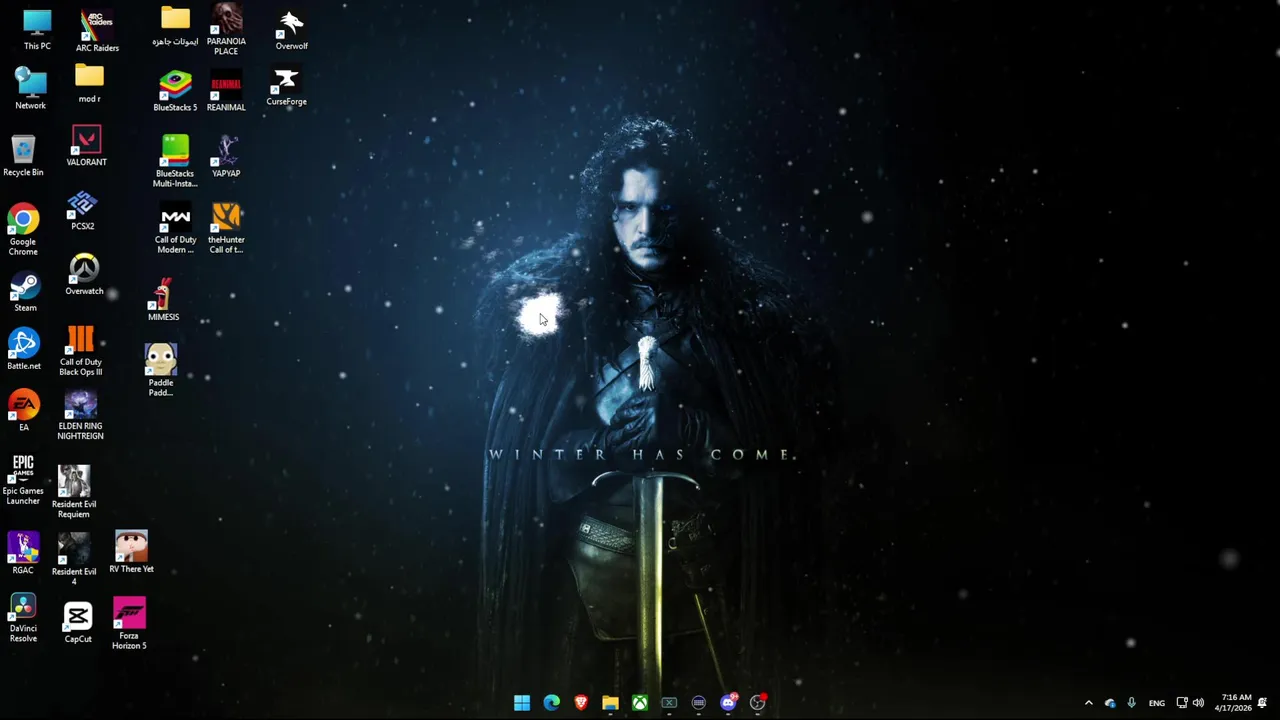The image size is (1280, 720).
Task: Select the mod r folder
Action: (x=89, y=84)
